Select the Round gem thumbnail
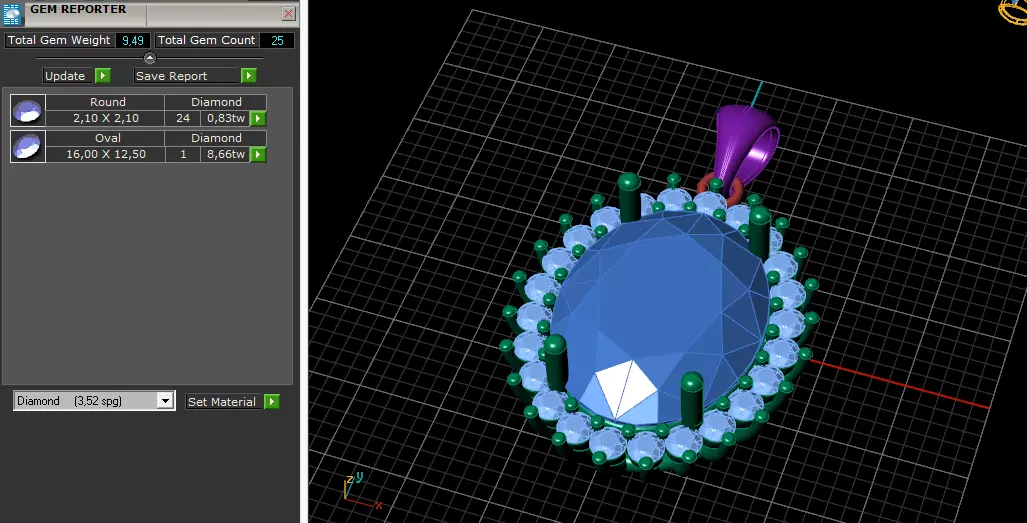This screenshot has width=1027, height=523. point(28,111)
